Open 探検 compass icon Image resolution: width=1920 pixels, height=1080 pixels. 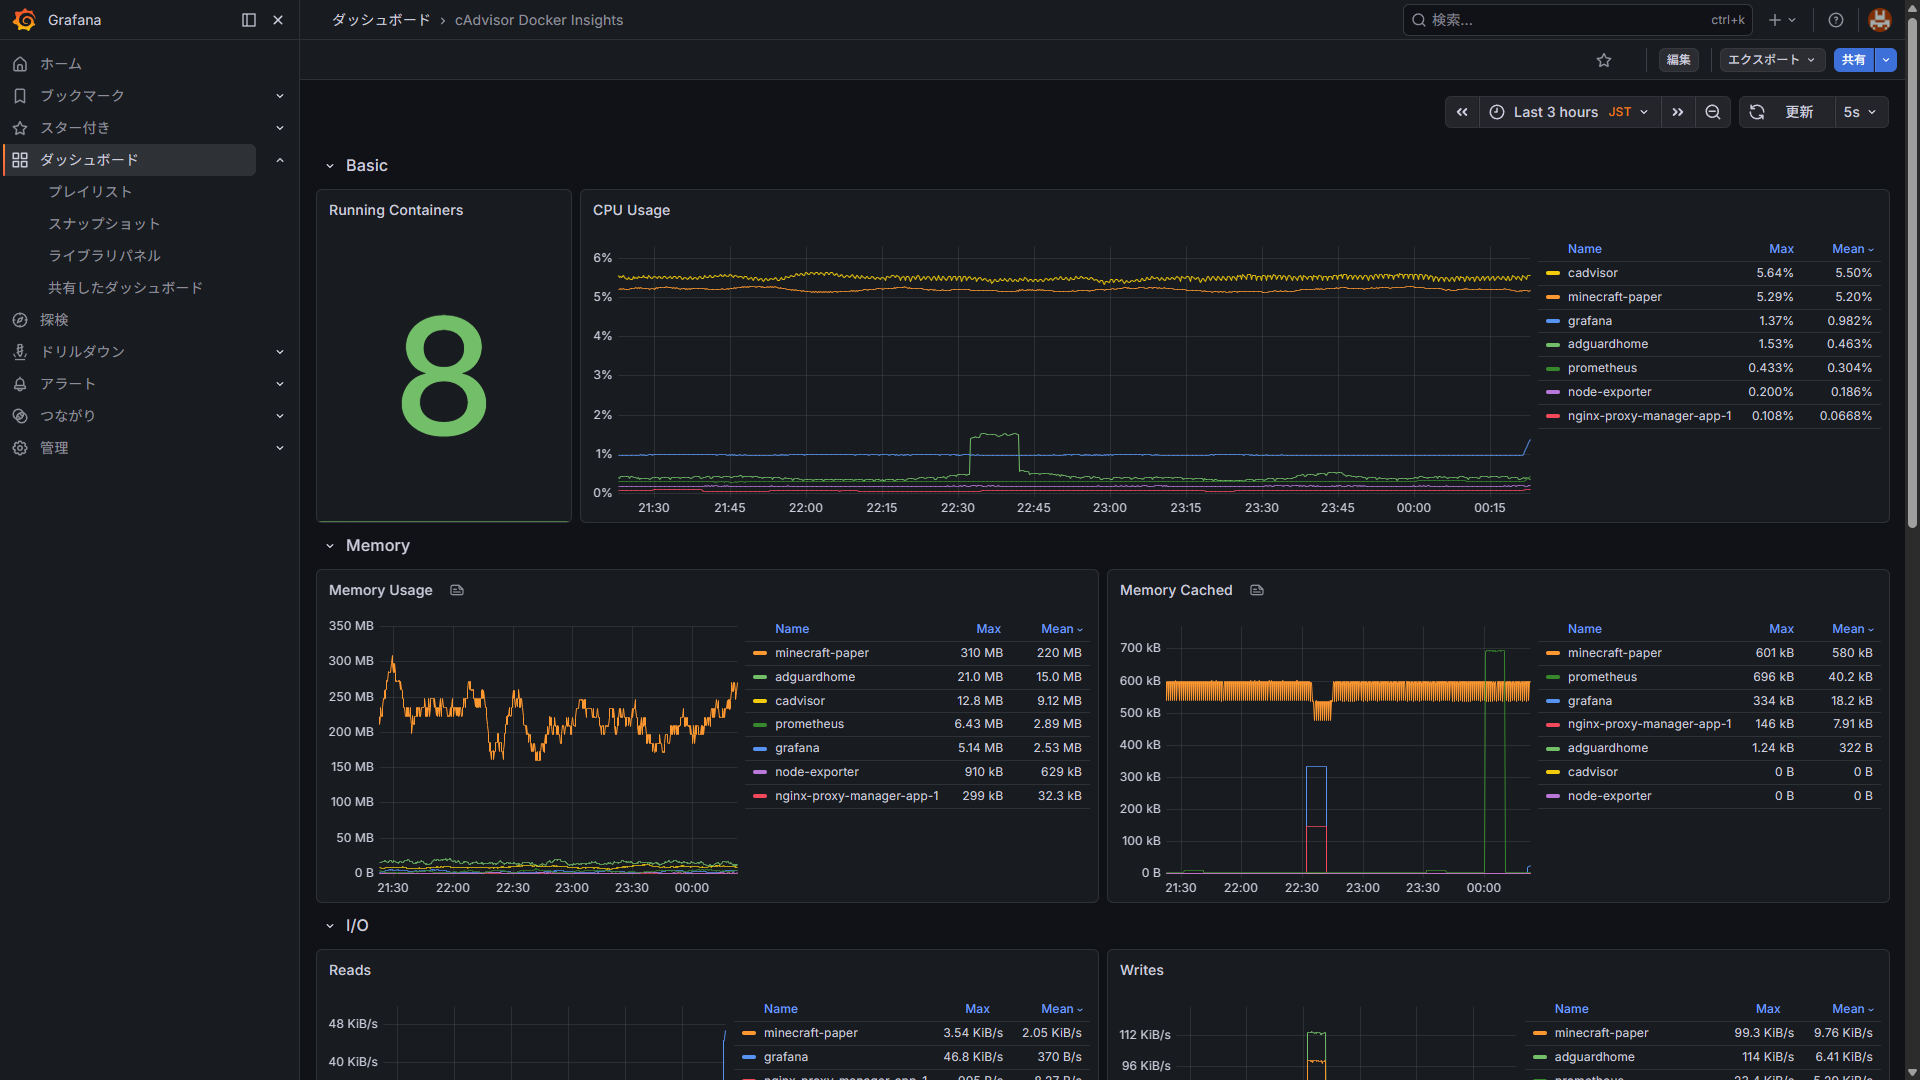[x=20, y=320]
